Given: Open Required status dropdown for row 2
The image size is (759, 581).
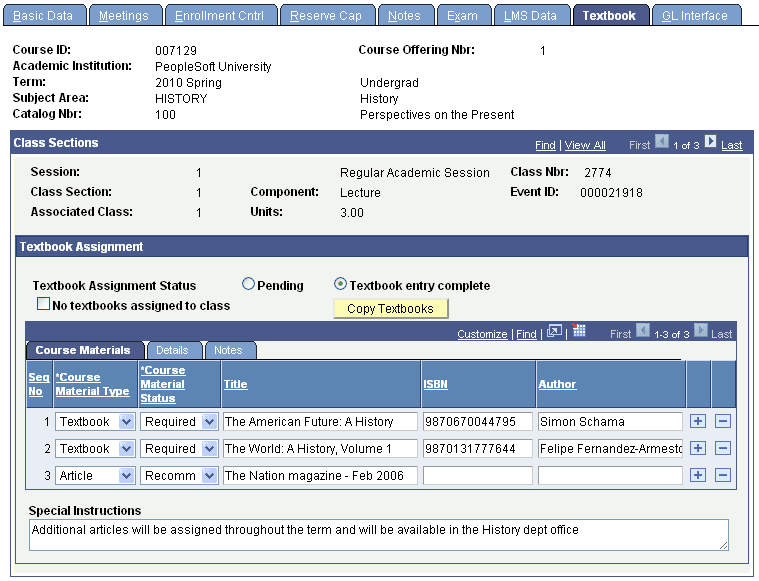Looking at the screenshot, I should tap(209, 449).
